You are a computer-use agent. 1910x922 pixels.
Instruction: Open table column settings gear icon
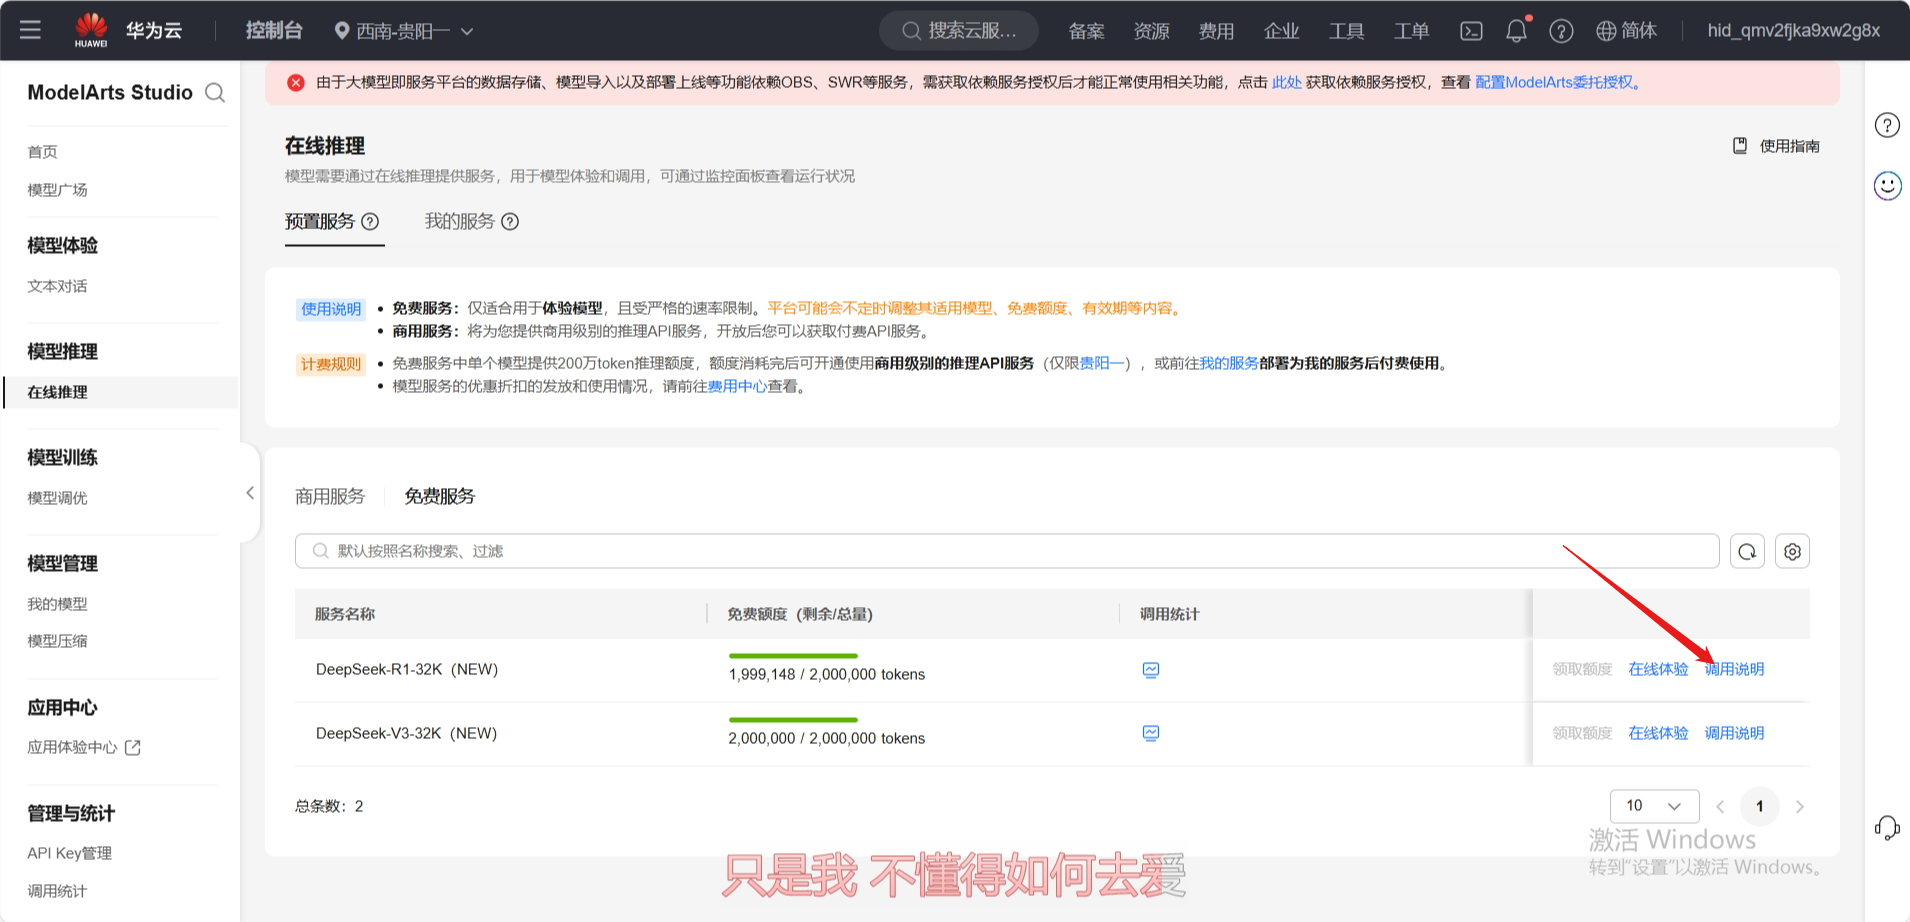pyautogui.click(x=1792, y=552)
